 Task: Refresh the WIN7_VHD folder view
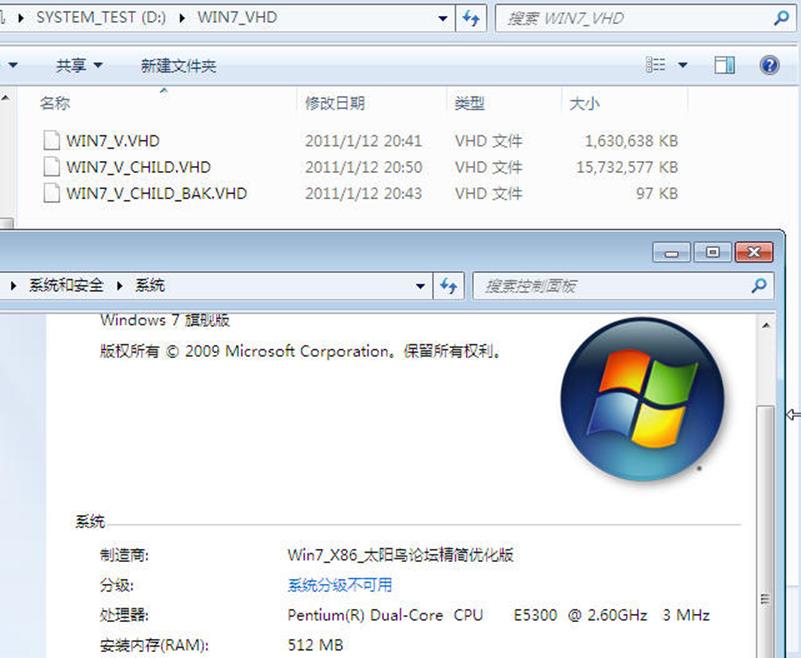(x=470, y=18)
